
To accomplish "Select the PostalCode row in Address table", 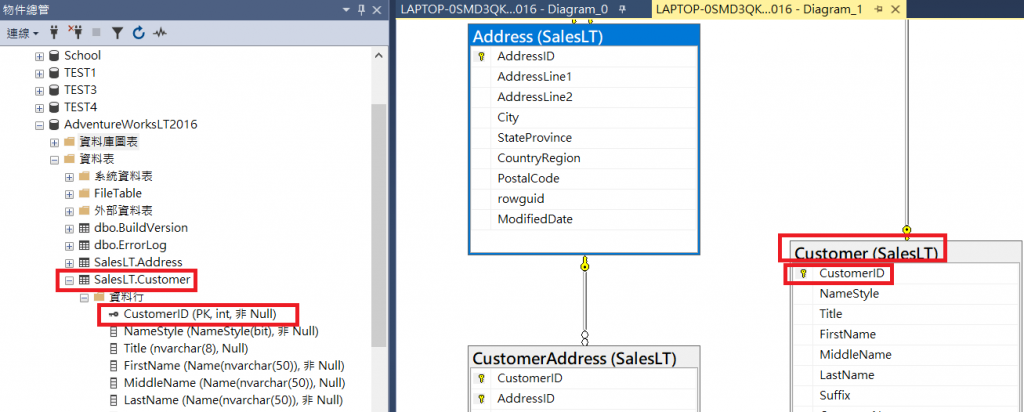I will pyautogui.click(x=584, y=178).
